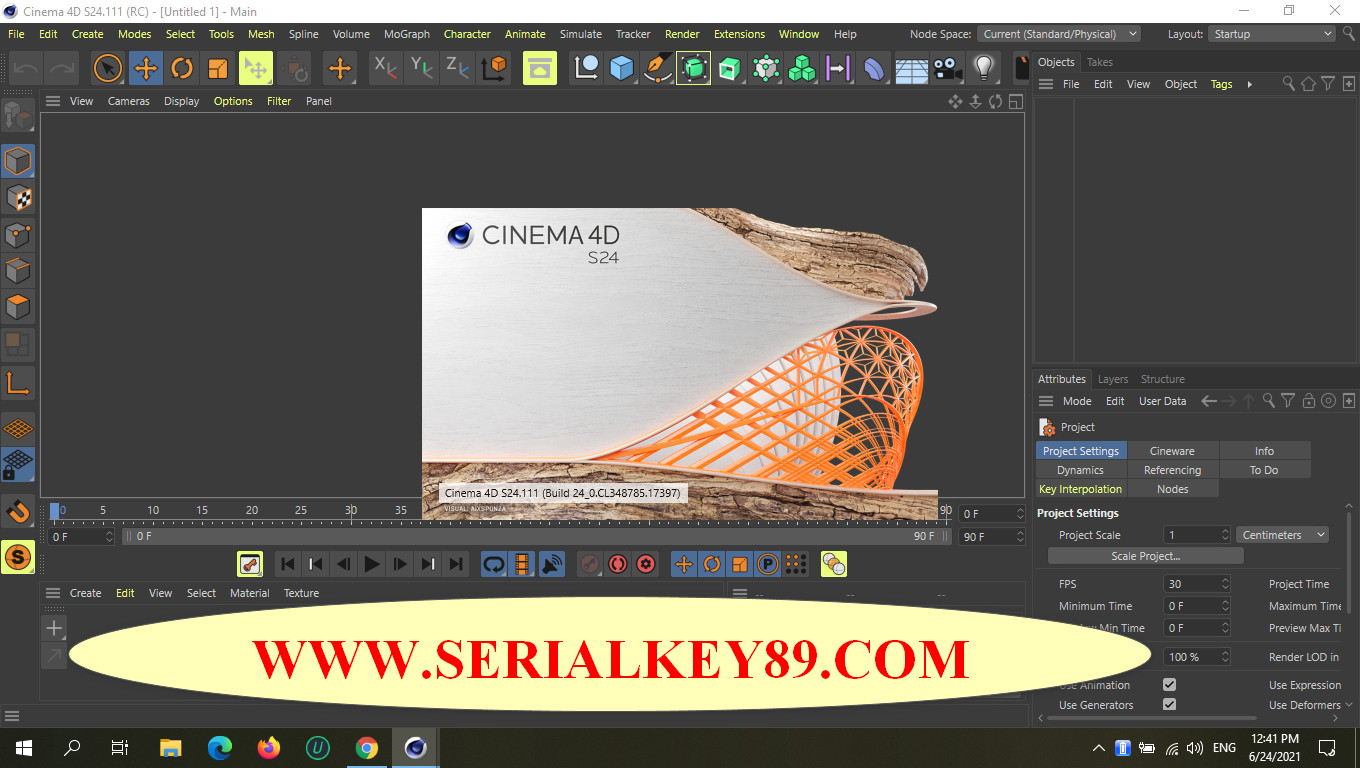Open the MoGraph menu

click(x=406, y=34)
